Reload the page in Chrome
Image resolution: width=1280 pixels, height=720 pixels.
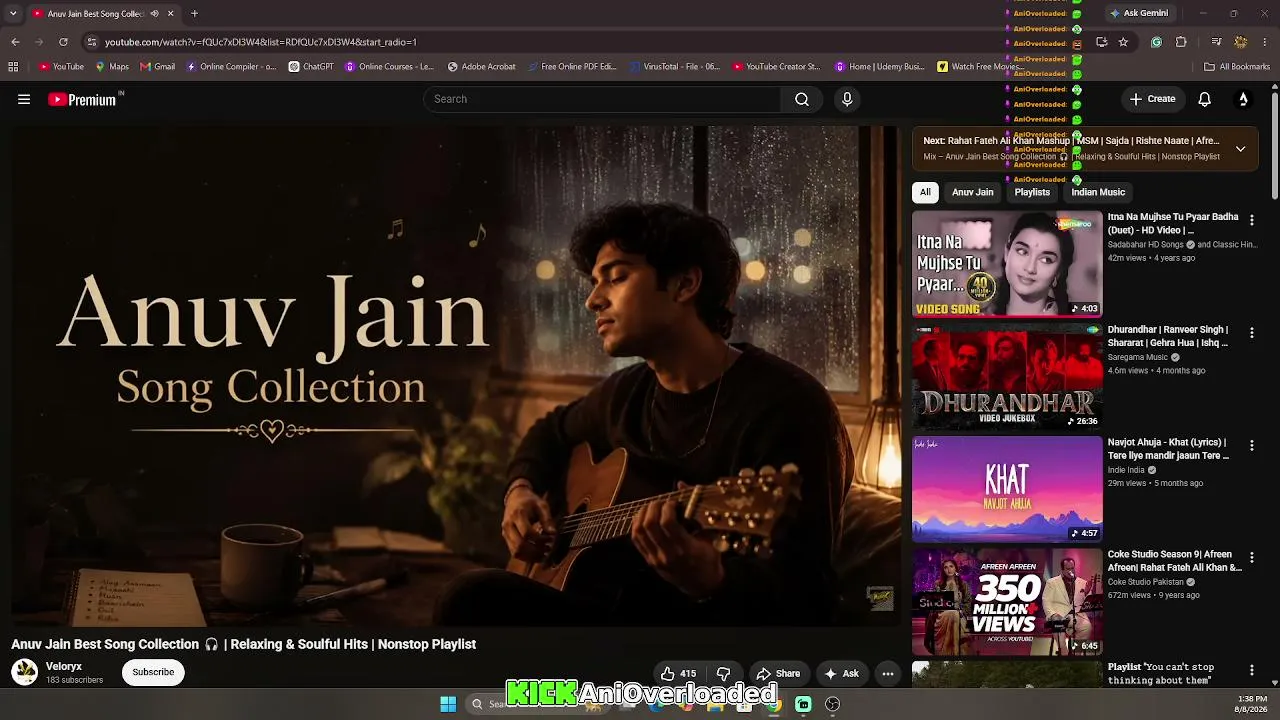point(63,42)
